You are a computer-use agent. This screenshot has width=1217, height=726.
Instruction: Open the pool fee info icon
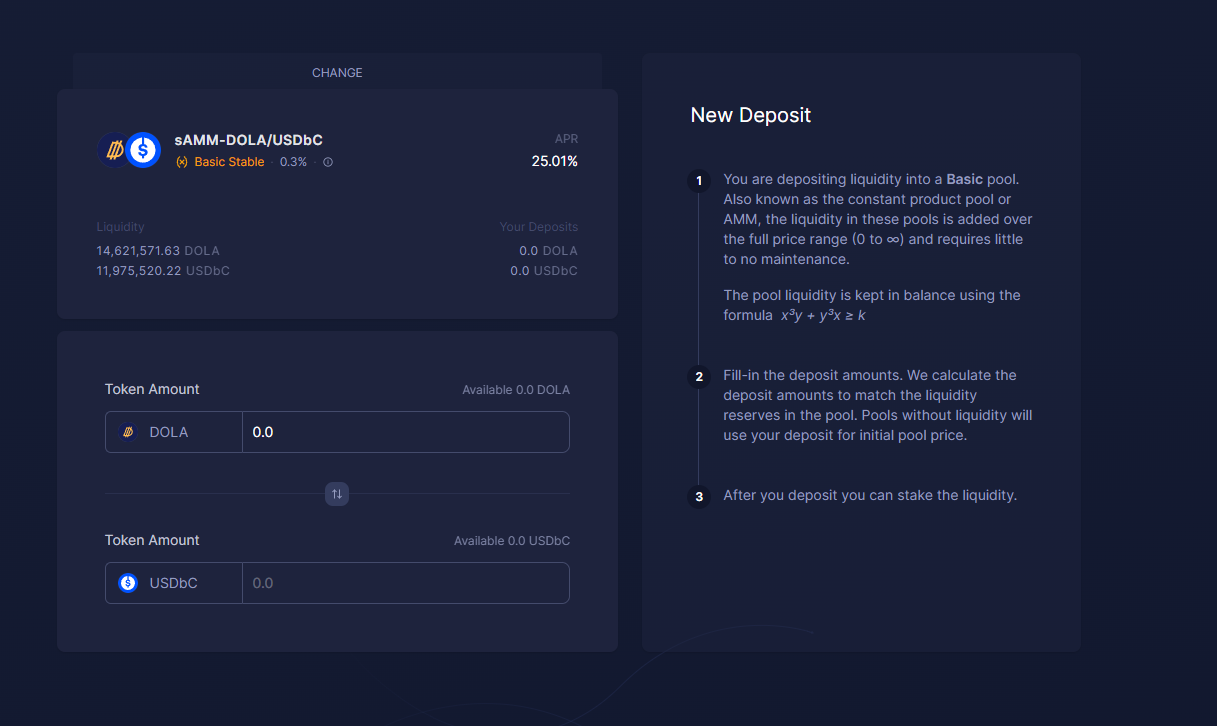click(328, 162)
